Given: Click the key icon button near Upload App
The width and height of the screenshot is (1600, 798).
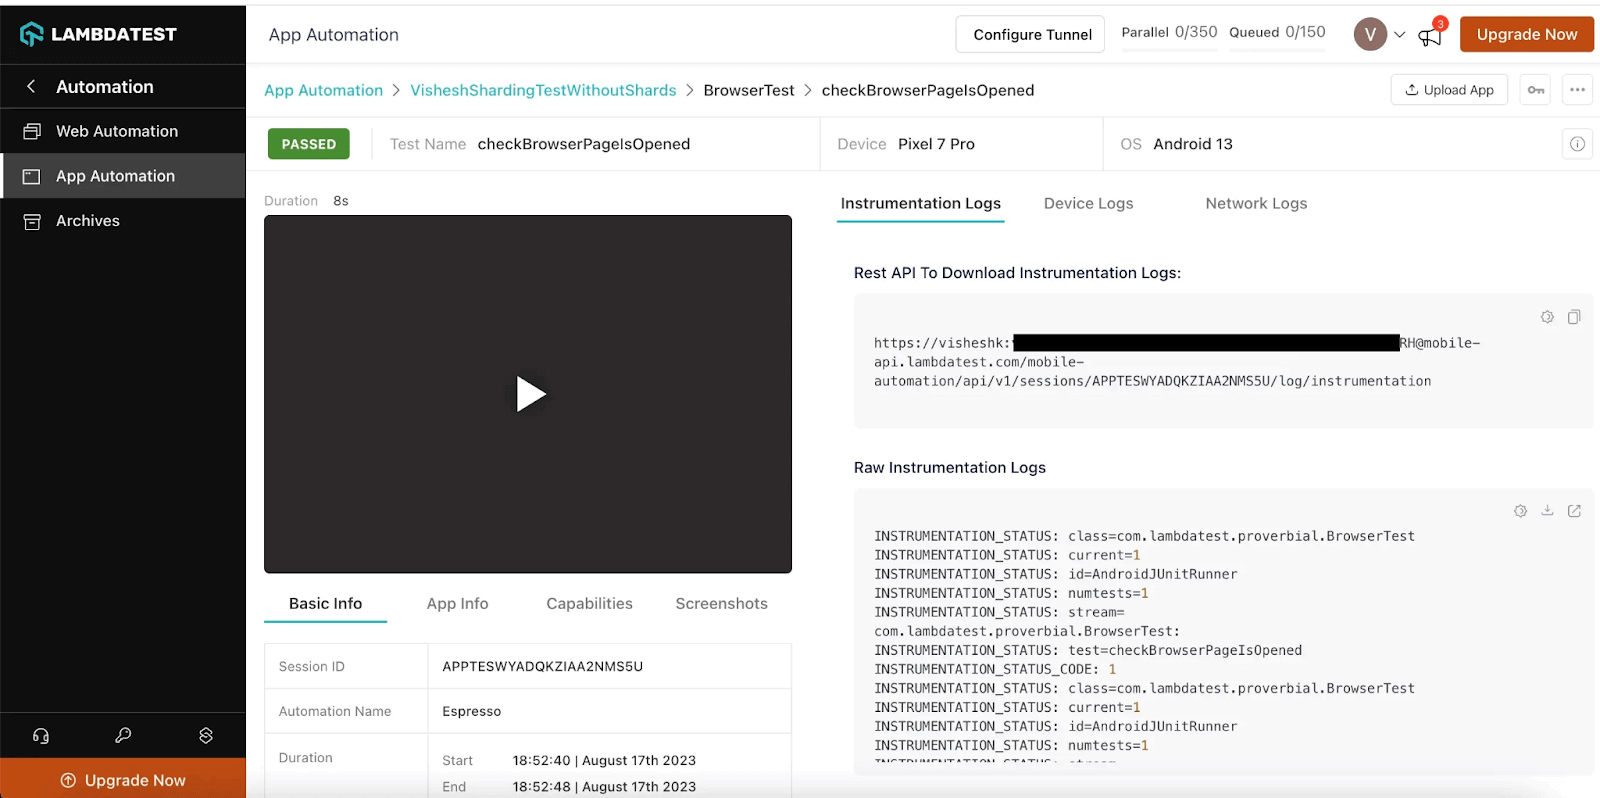Looking at the screenshot, I should pos(1536,90).
